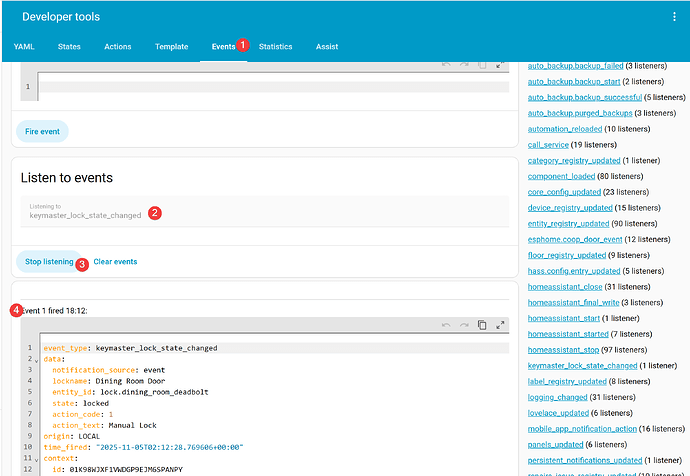This screenshot has width=690, height=476.
Task: Open auto_backup.backup_failed event link
Action: tap(575, 66)
